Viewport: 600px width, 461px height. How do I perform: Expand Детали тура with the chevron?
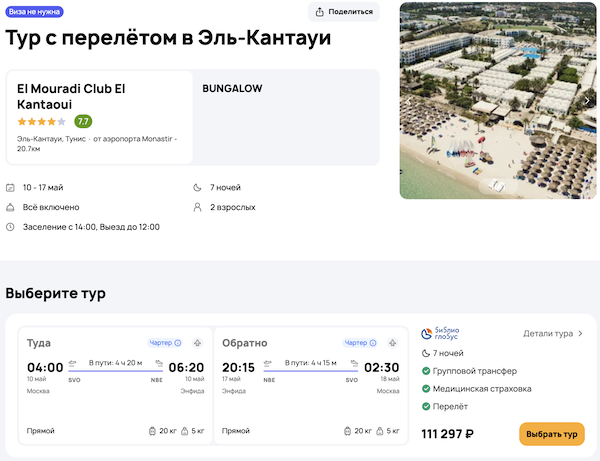pos(581,333)
